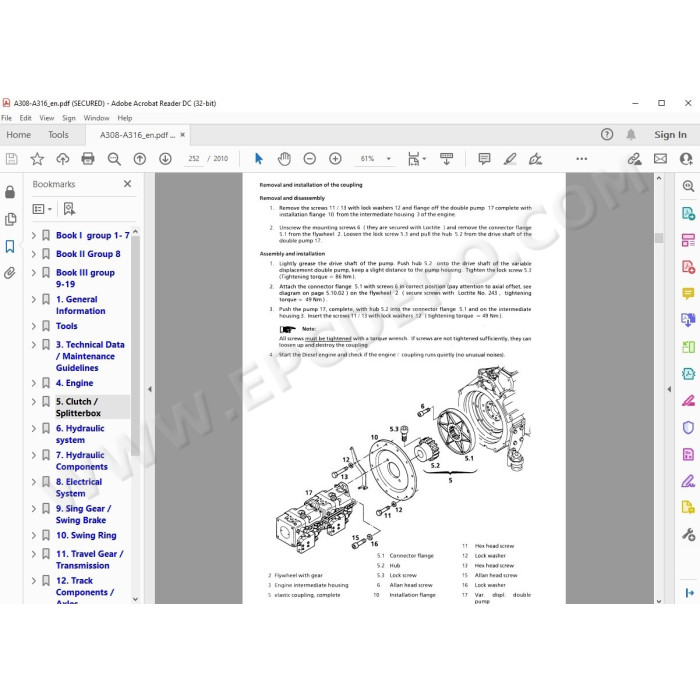
Task: Open the Sign document tool
Action: click(535, 158)
